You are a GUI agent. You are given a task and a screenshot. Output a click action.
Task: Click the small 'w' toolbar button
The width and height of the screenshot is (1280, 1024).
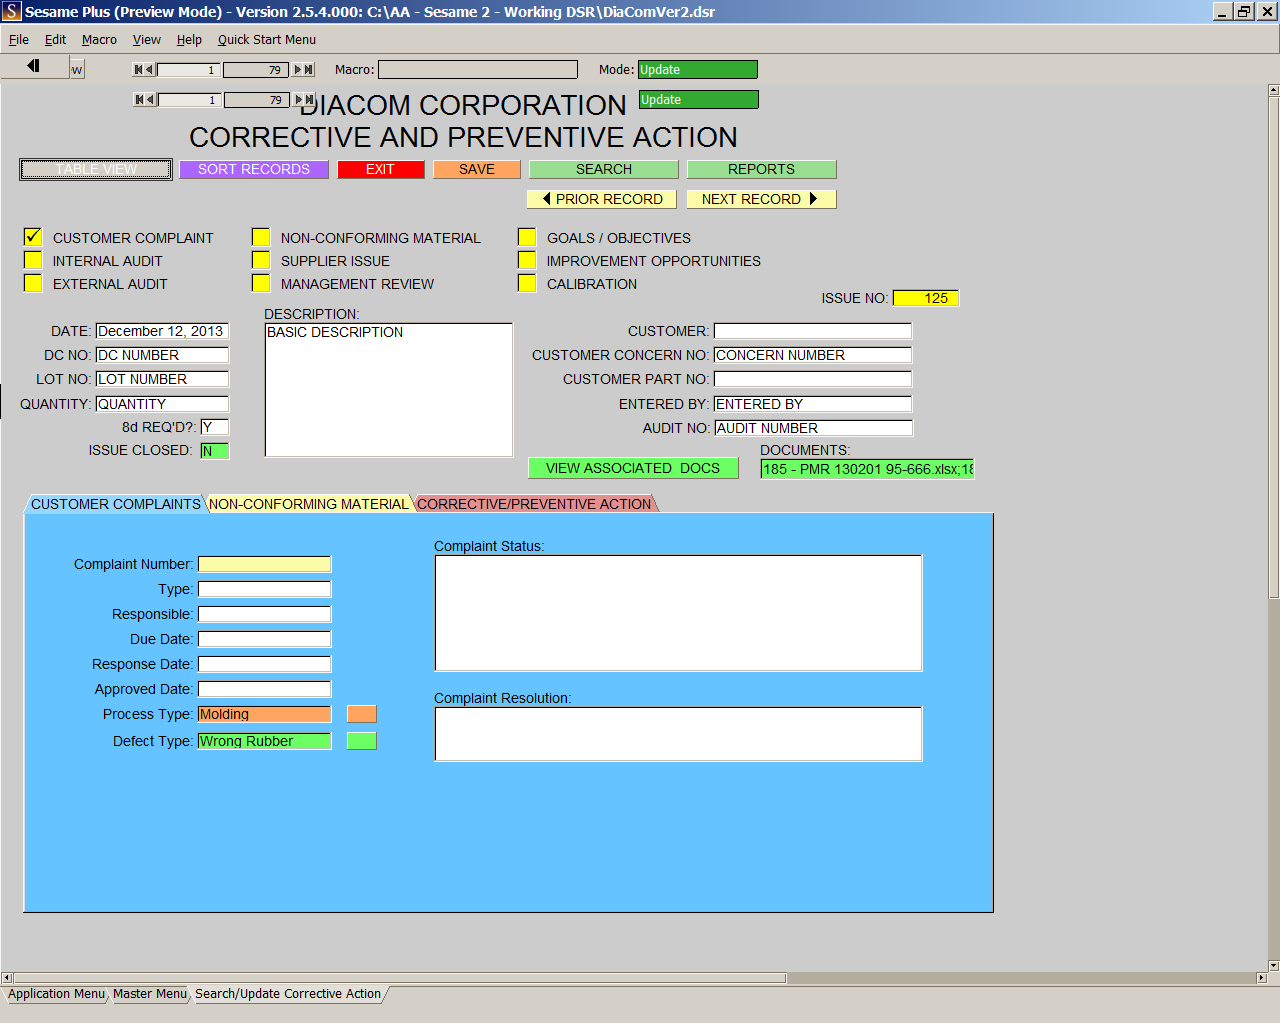[x=77, y=69]
